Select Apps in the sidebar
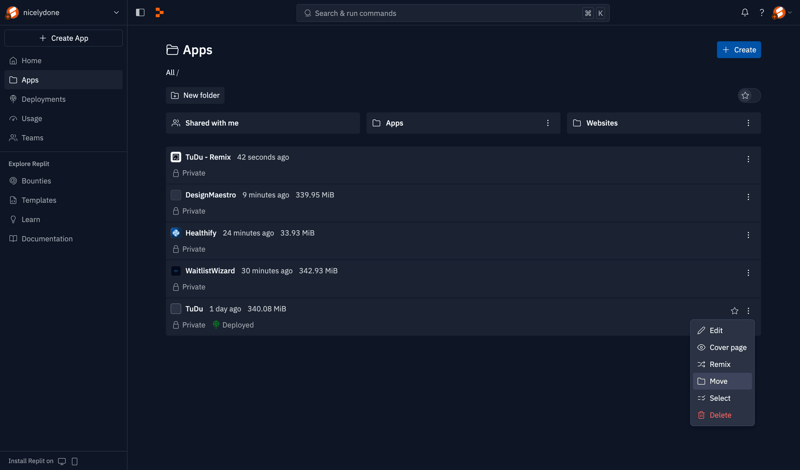 [x=63, y=80]
